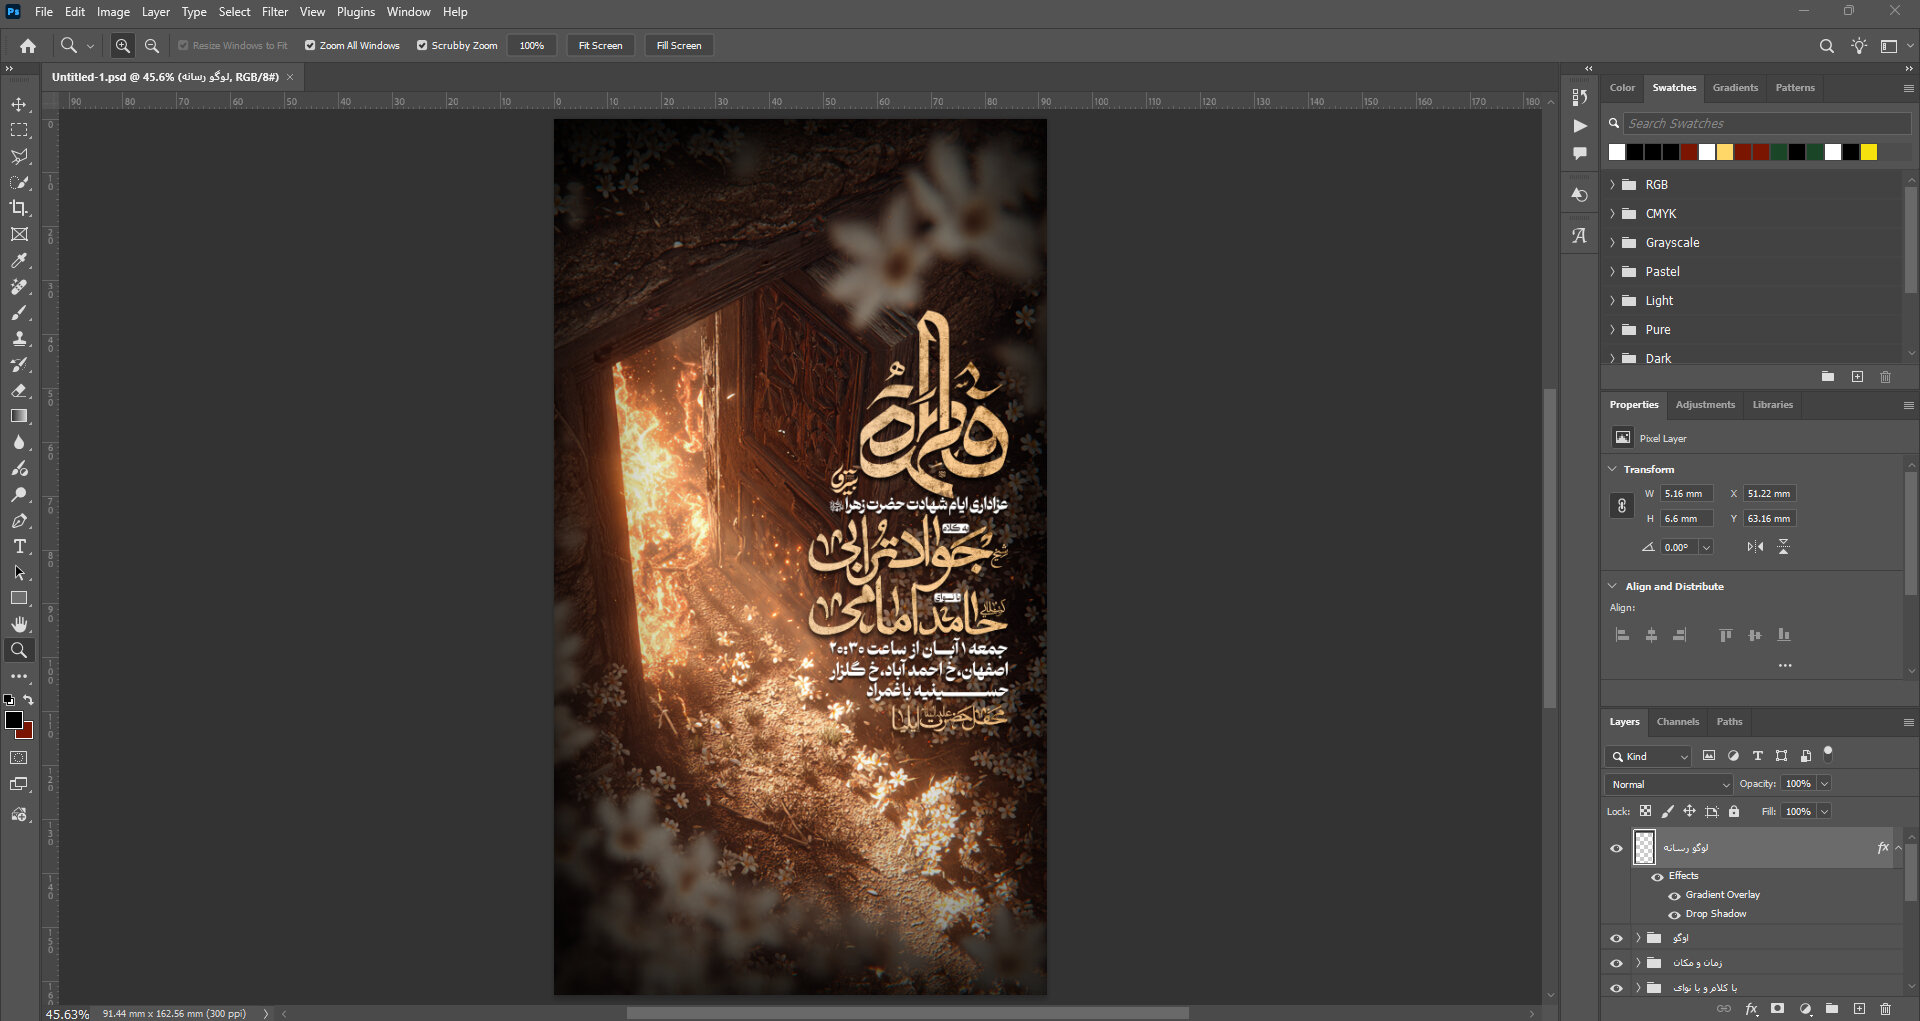Select the Rectangle shape tool
The image size is (1920, 1021).
tap(19, 598)
